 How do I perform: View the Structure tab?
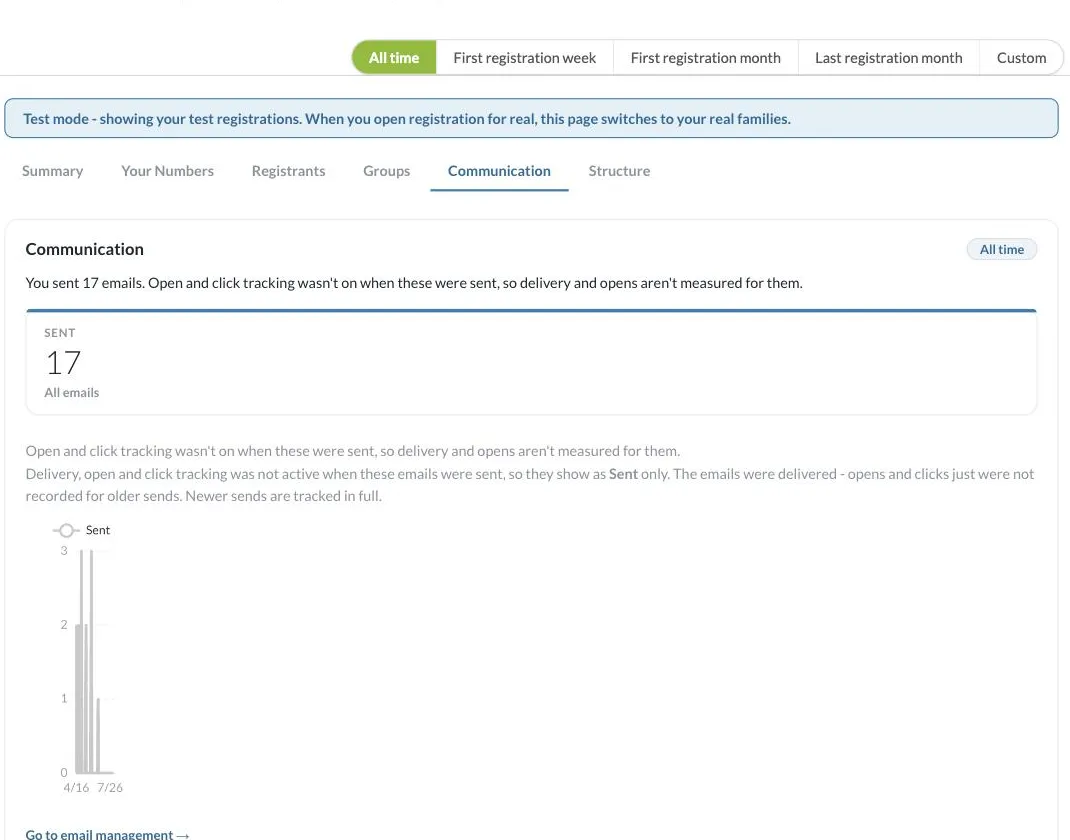tap(619, 171)
